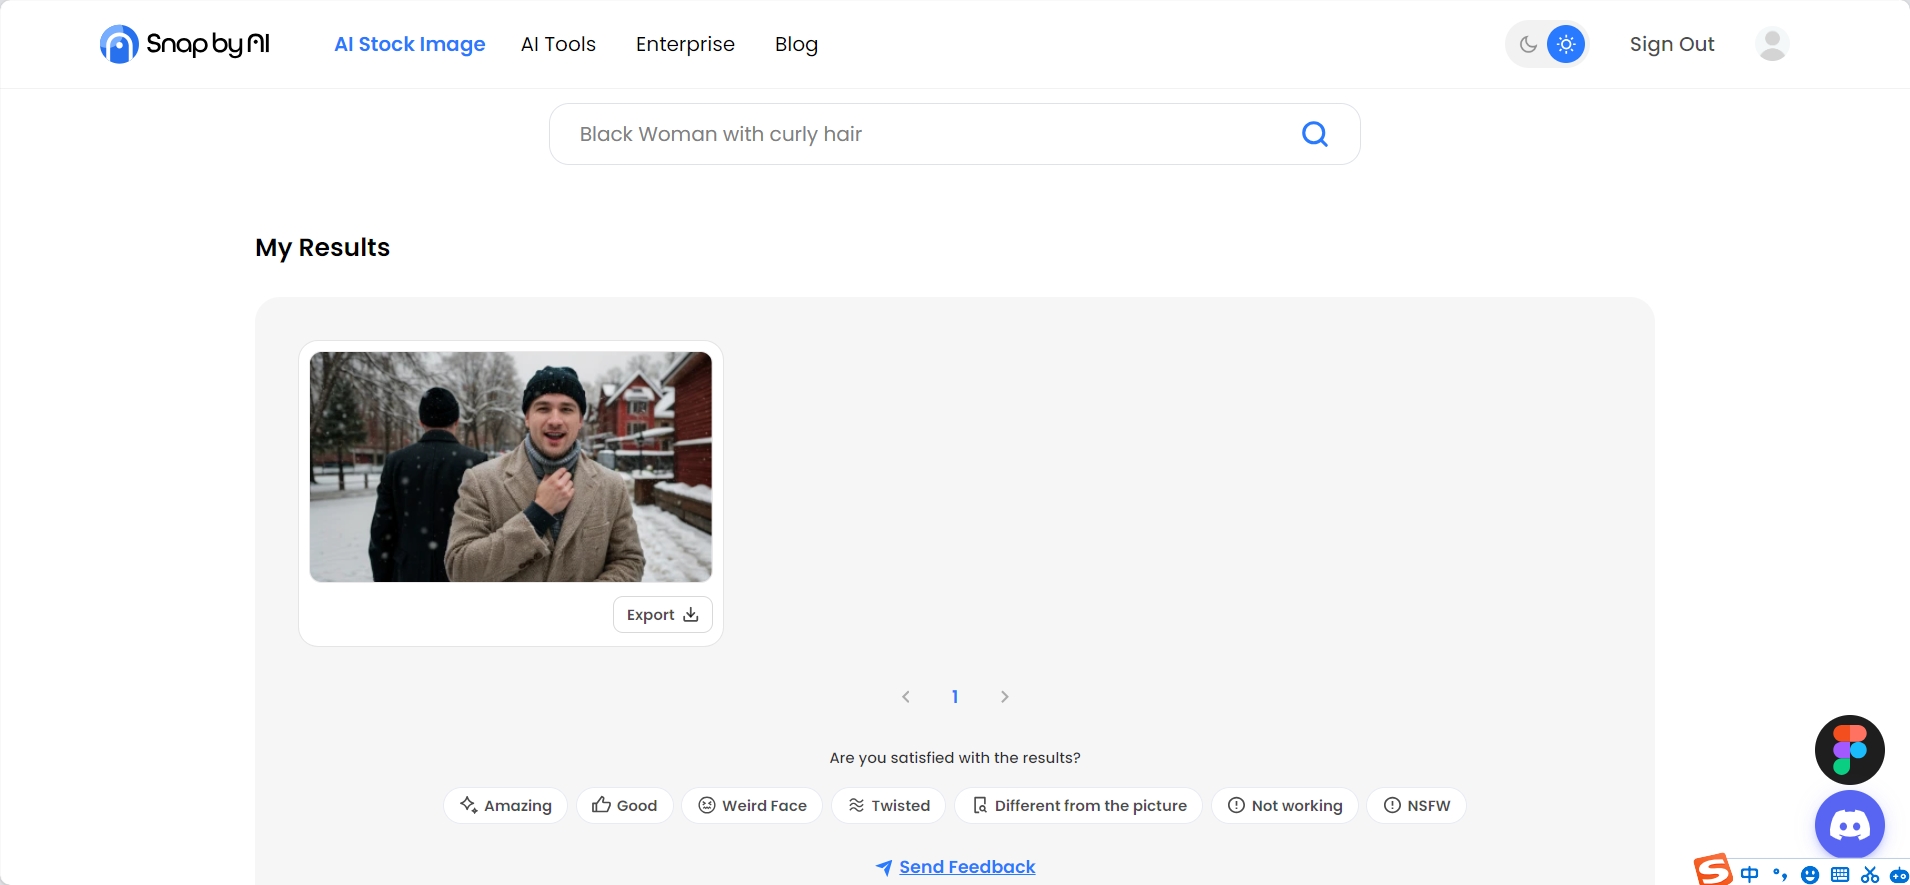The image size is (1910, 885).
Task: Flag the result as NSFW
Action: (1417, 806)
